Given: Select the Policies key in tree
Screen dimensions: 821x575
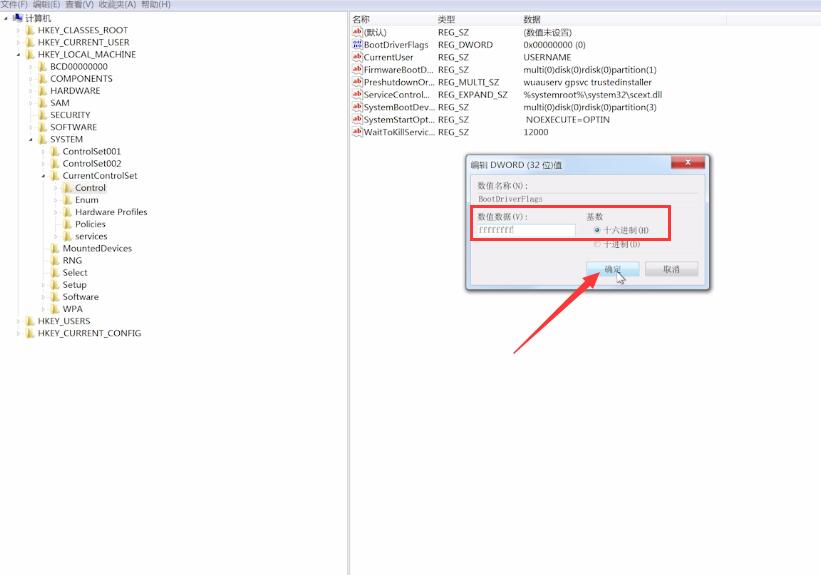Looking at the screenshot, I should click(x=90, y=224).
